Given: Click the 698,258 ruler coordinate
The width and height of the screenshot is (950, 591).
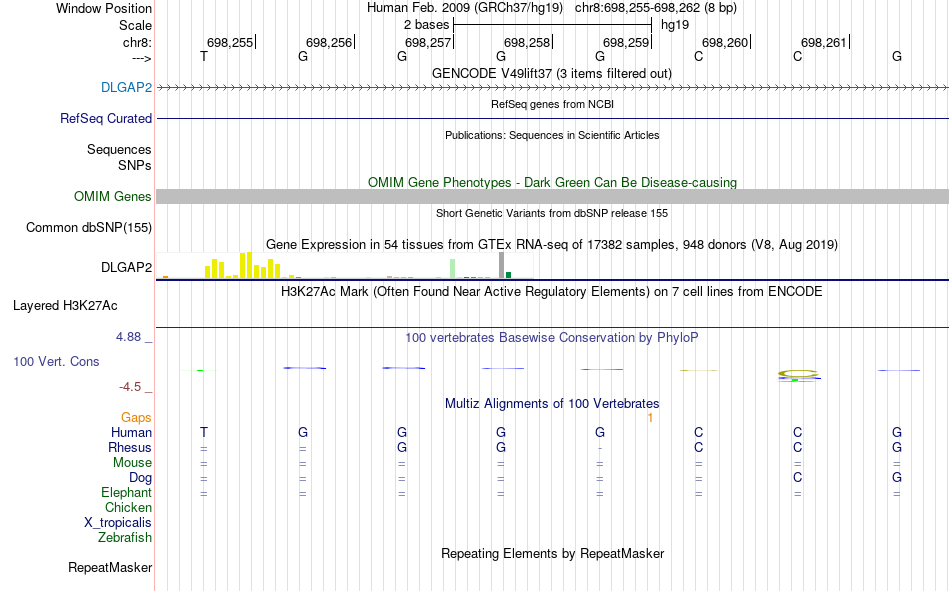Looking at the screenshot, I should [x=526, y=42].
